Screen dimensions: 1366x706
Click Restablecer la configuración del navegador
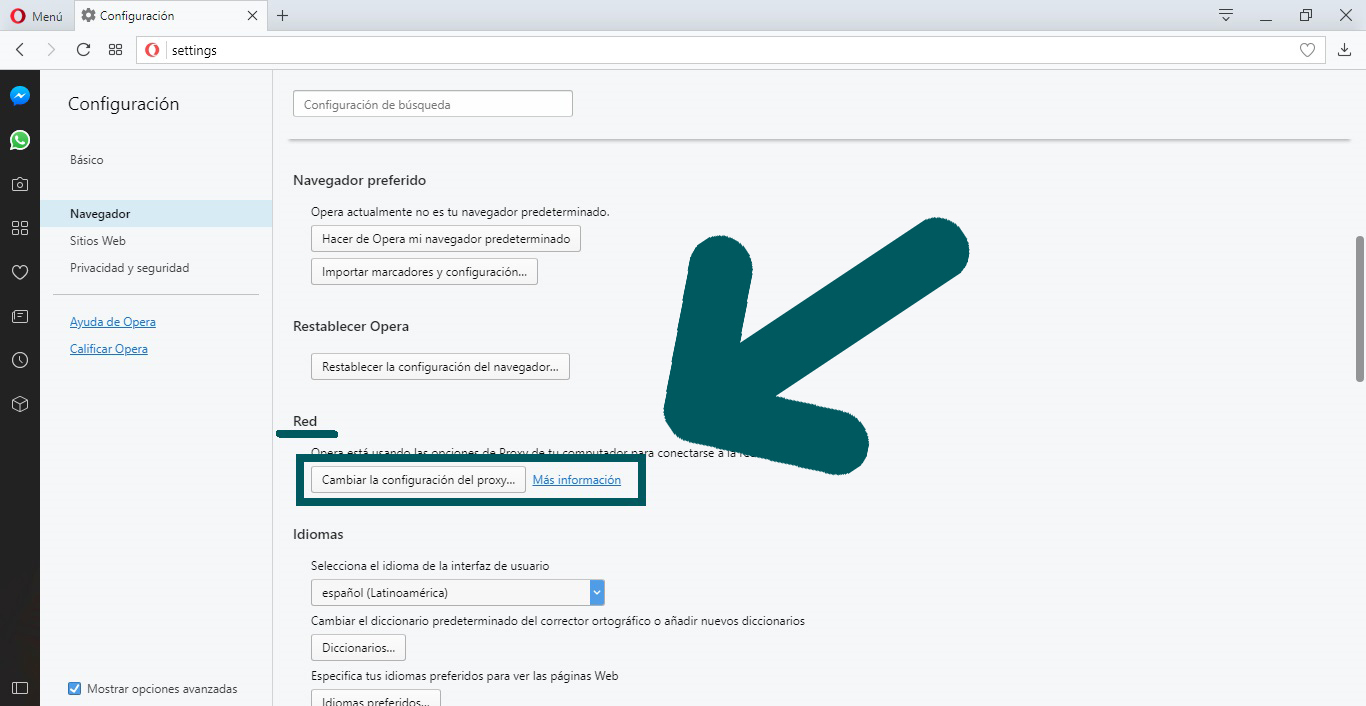point(440,367)
